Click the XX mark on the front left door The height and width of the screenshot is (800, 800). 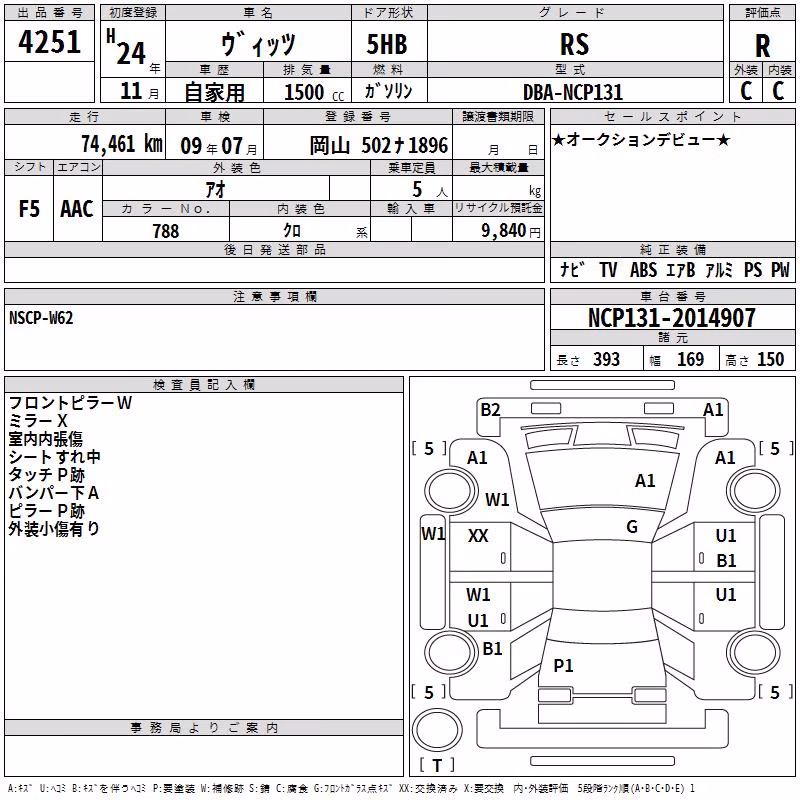(478, 536)
